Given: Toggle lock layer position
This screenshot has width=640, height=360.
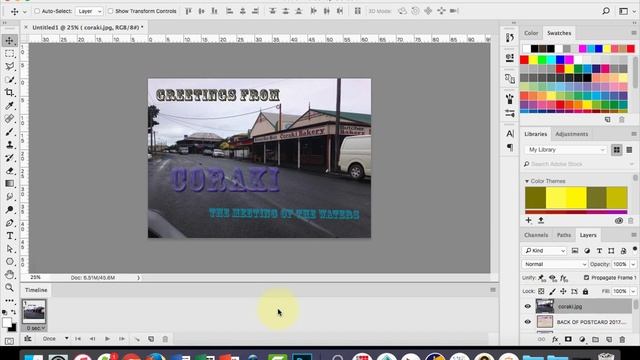Looking at the screenshot, I should click(x=563, y=291).
